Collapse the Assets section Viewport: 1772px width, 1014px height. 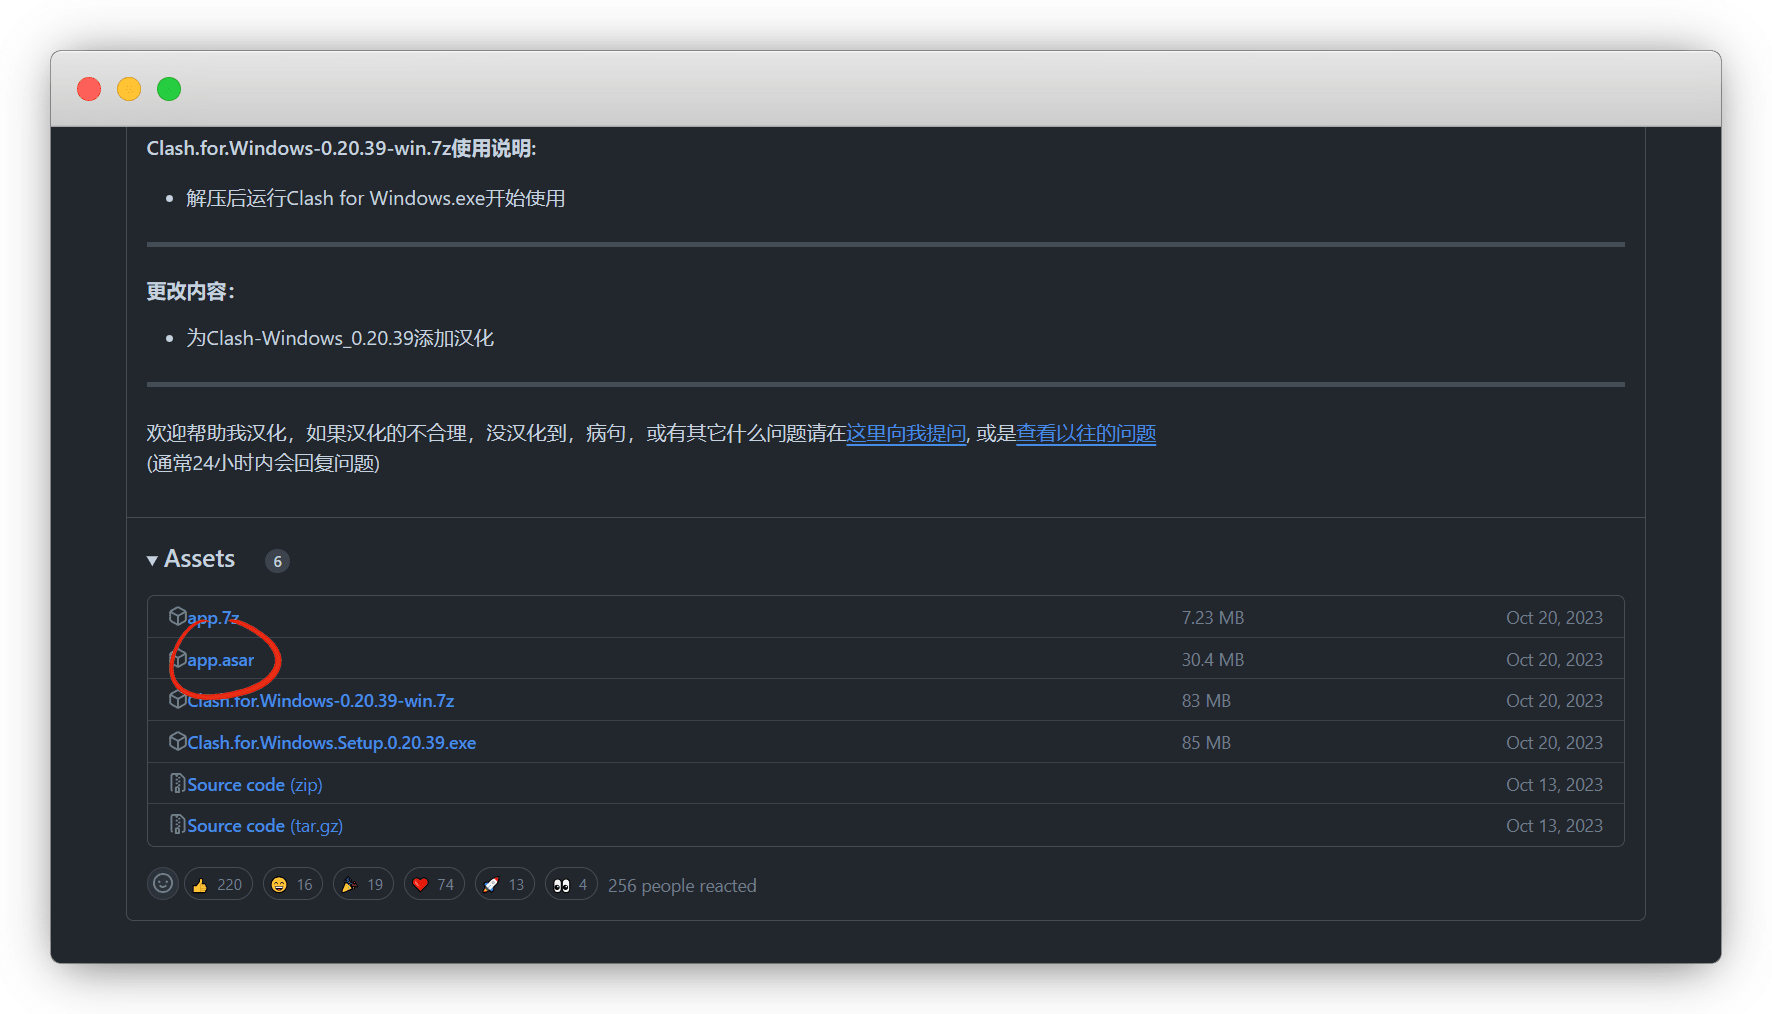coord(191,559)
